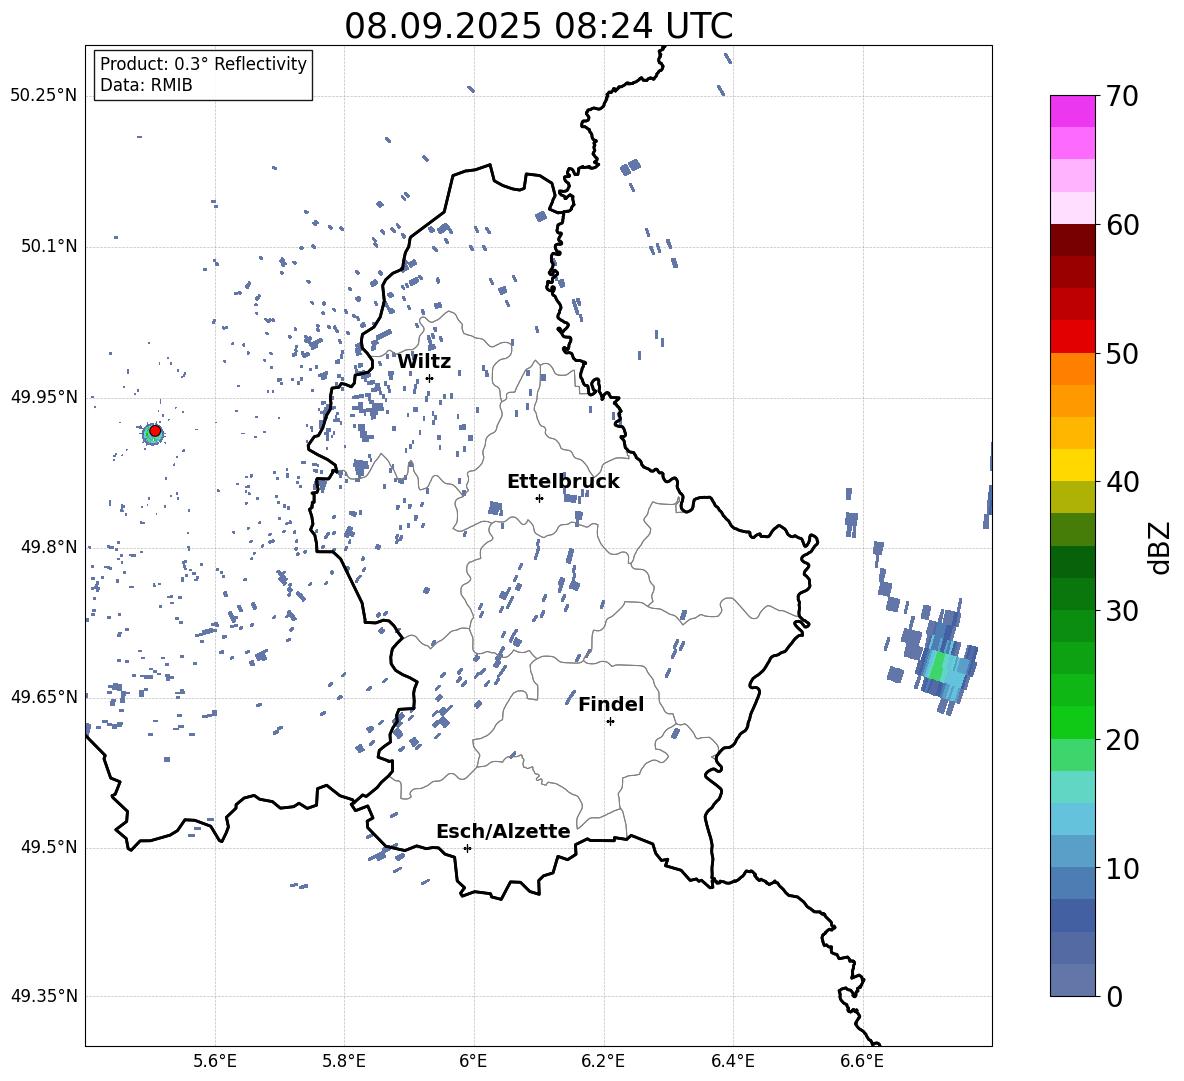The image size is (1184, 1081).
Task: Click the Esch/Alzette station cross marker
Action: (x=467, y=848)
